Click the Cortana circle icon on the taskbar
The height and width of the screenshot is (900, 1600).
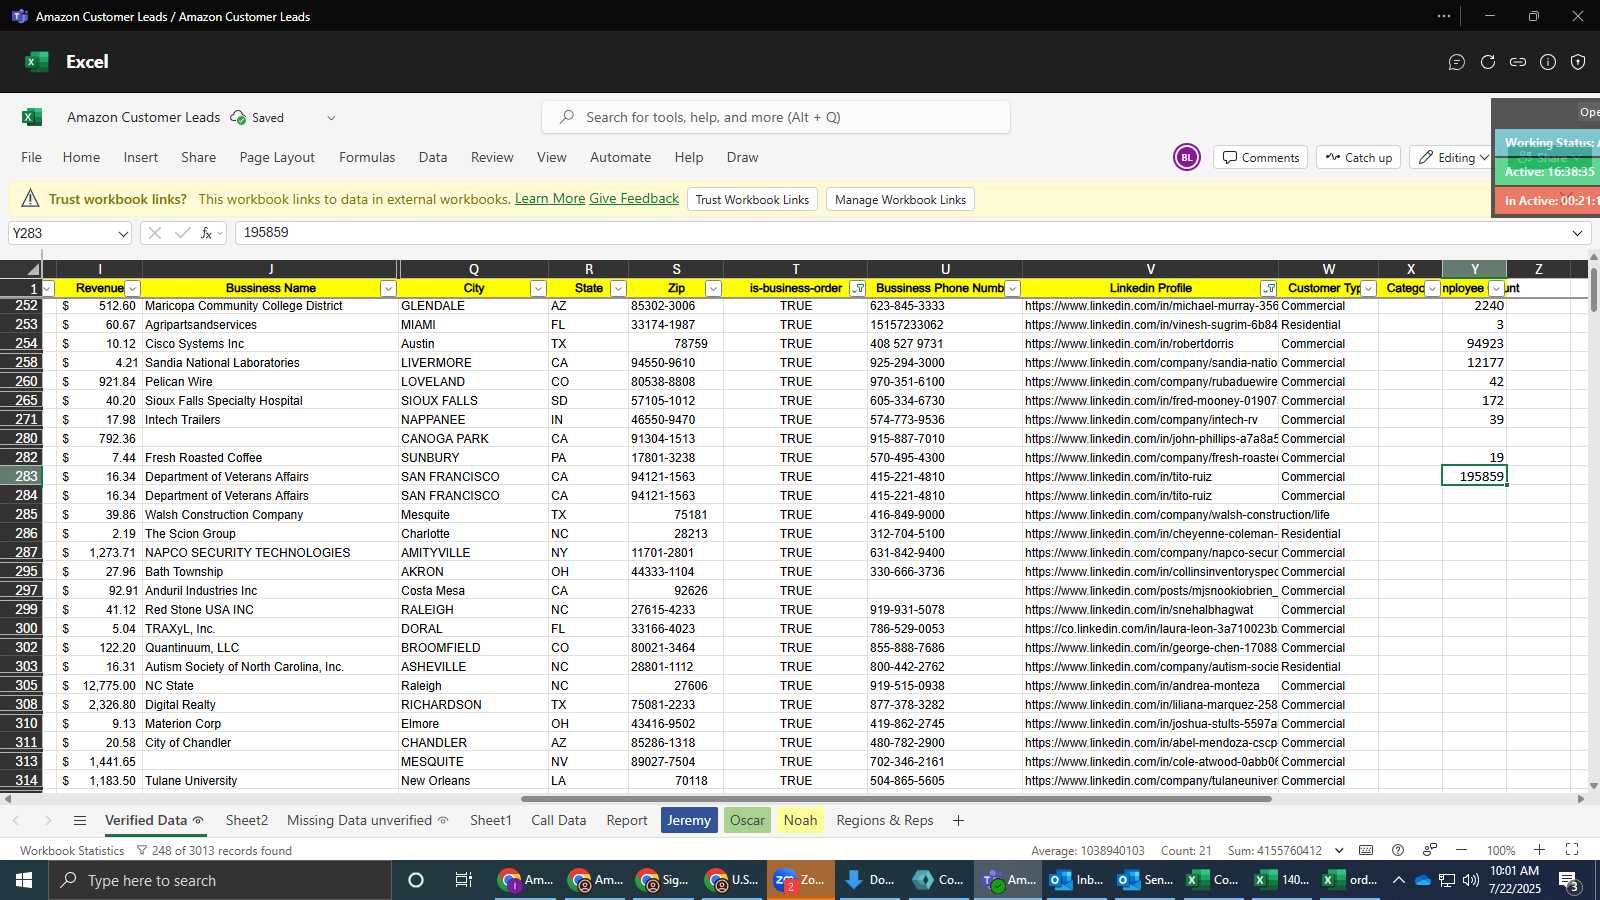point(416,880)
